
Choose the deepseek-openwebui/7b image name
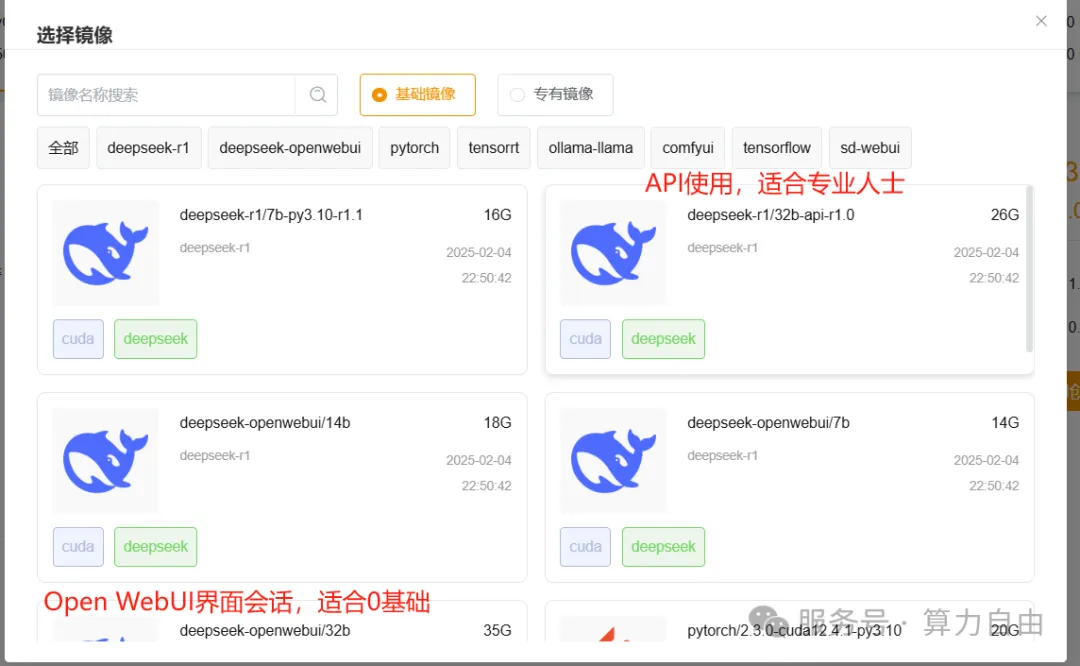[769, 423]
